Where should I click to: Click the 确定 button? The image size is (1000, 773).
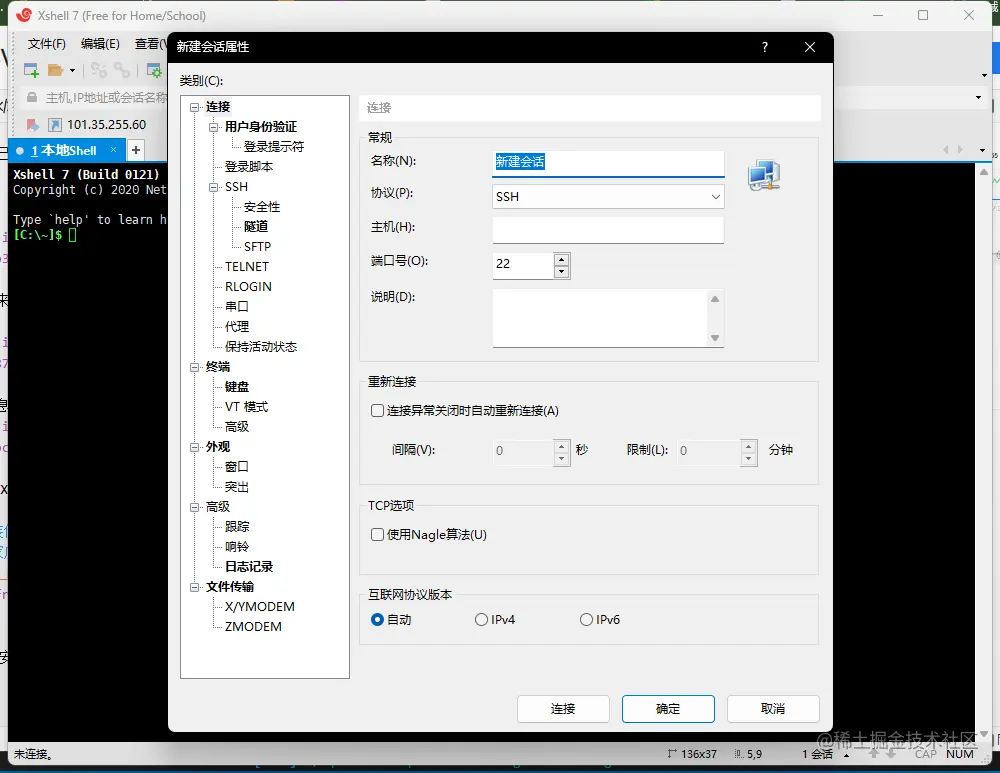[668, 709]
